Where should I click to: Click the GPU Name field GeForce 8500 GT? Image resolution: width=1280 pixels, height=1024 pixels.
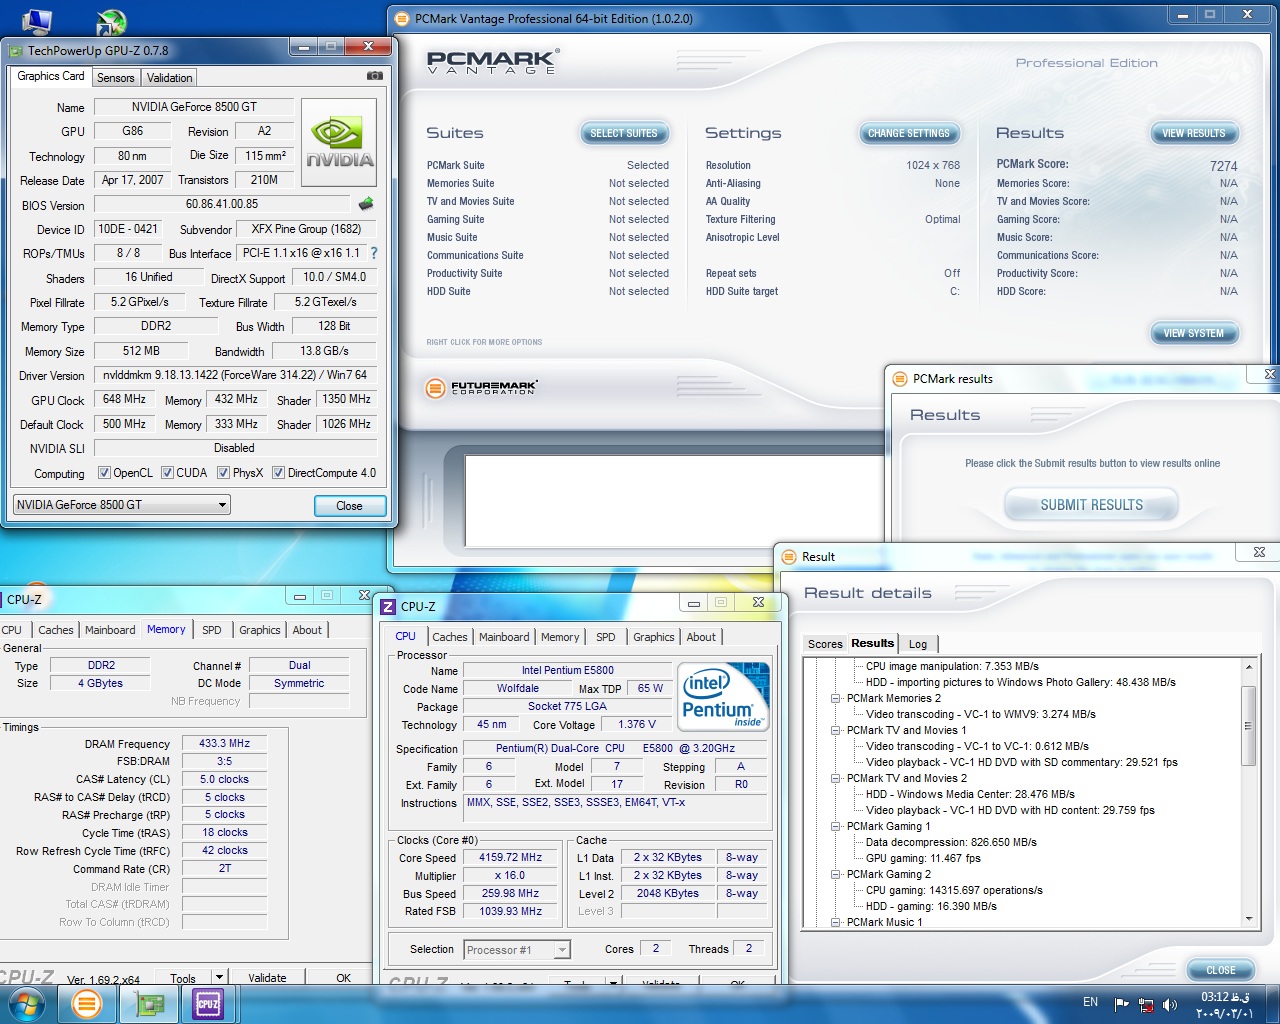[194, 107]
